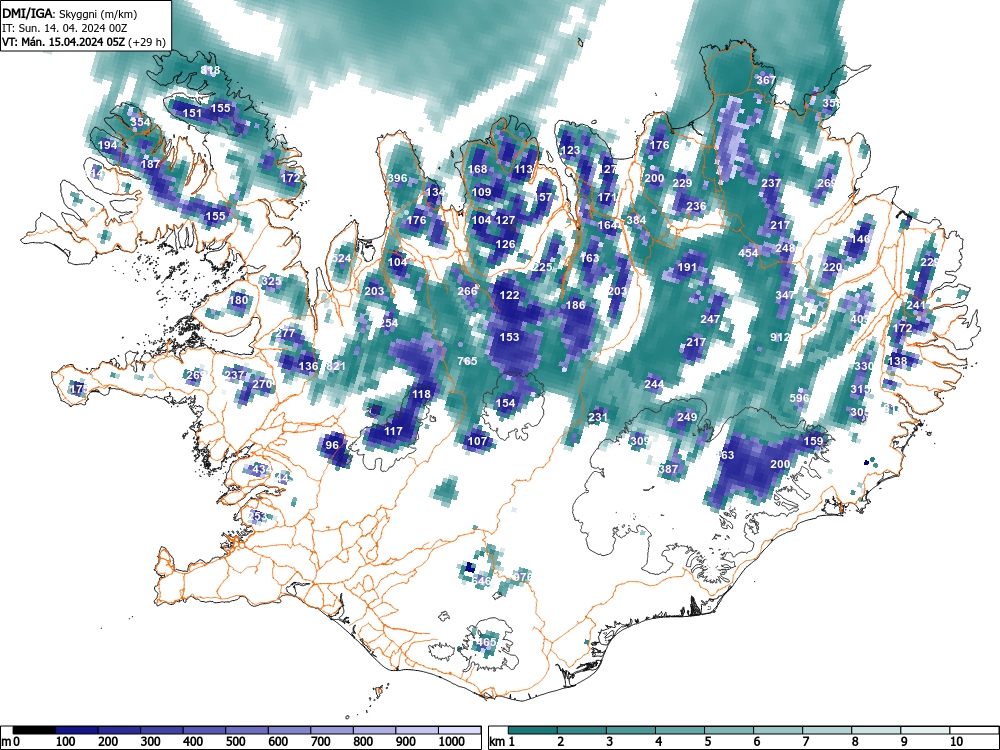This screenshot has width=1000, height=750.
Task: Click the 191 visibility value
Action: [x=687, y=267]
